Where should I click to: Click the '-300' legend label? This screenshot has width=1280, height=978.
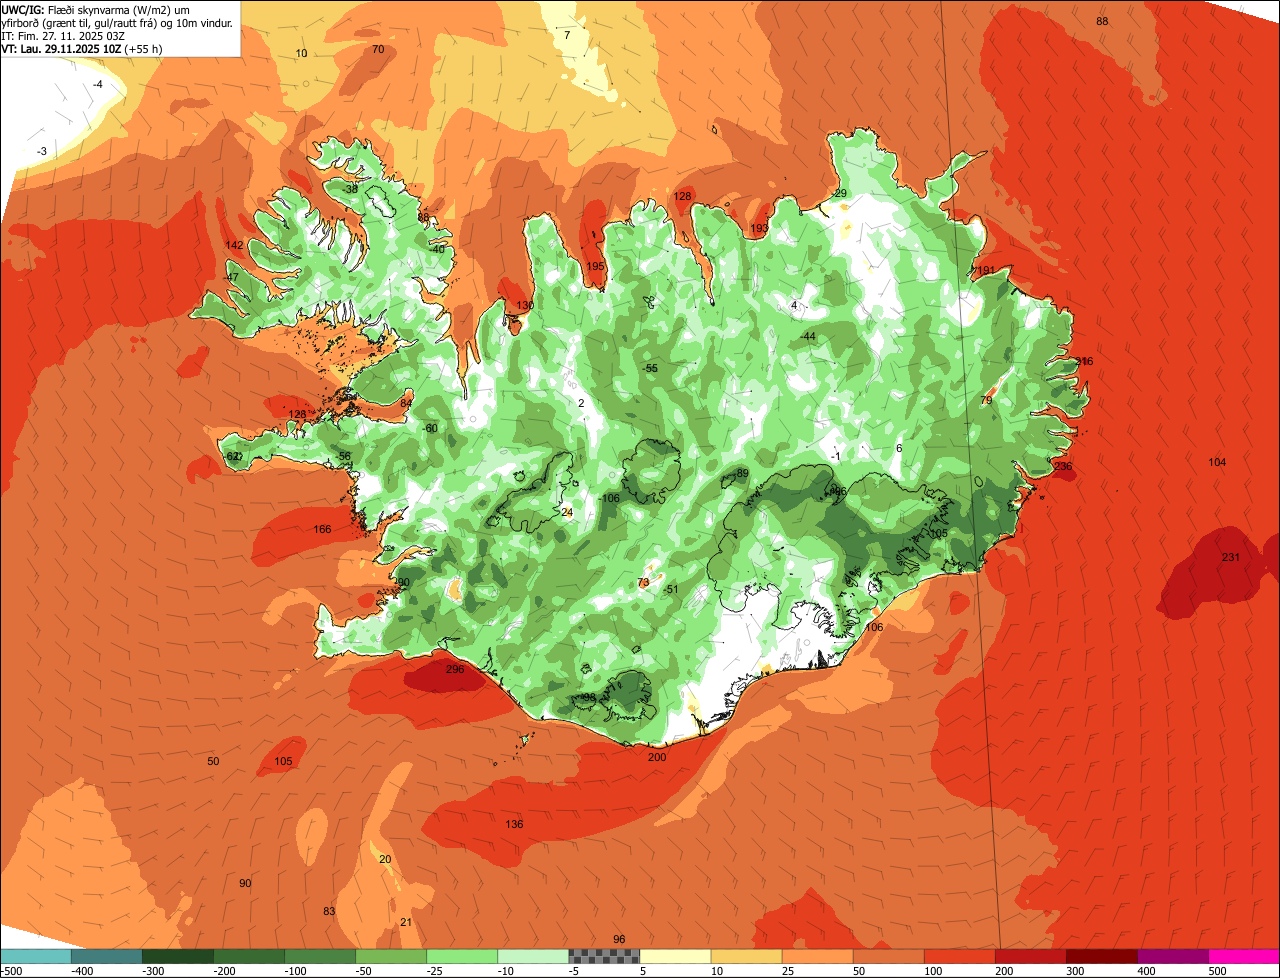point(152,971)
